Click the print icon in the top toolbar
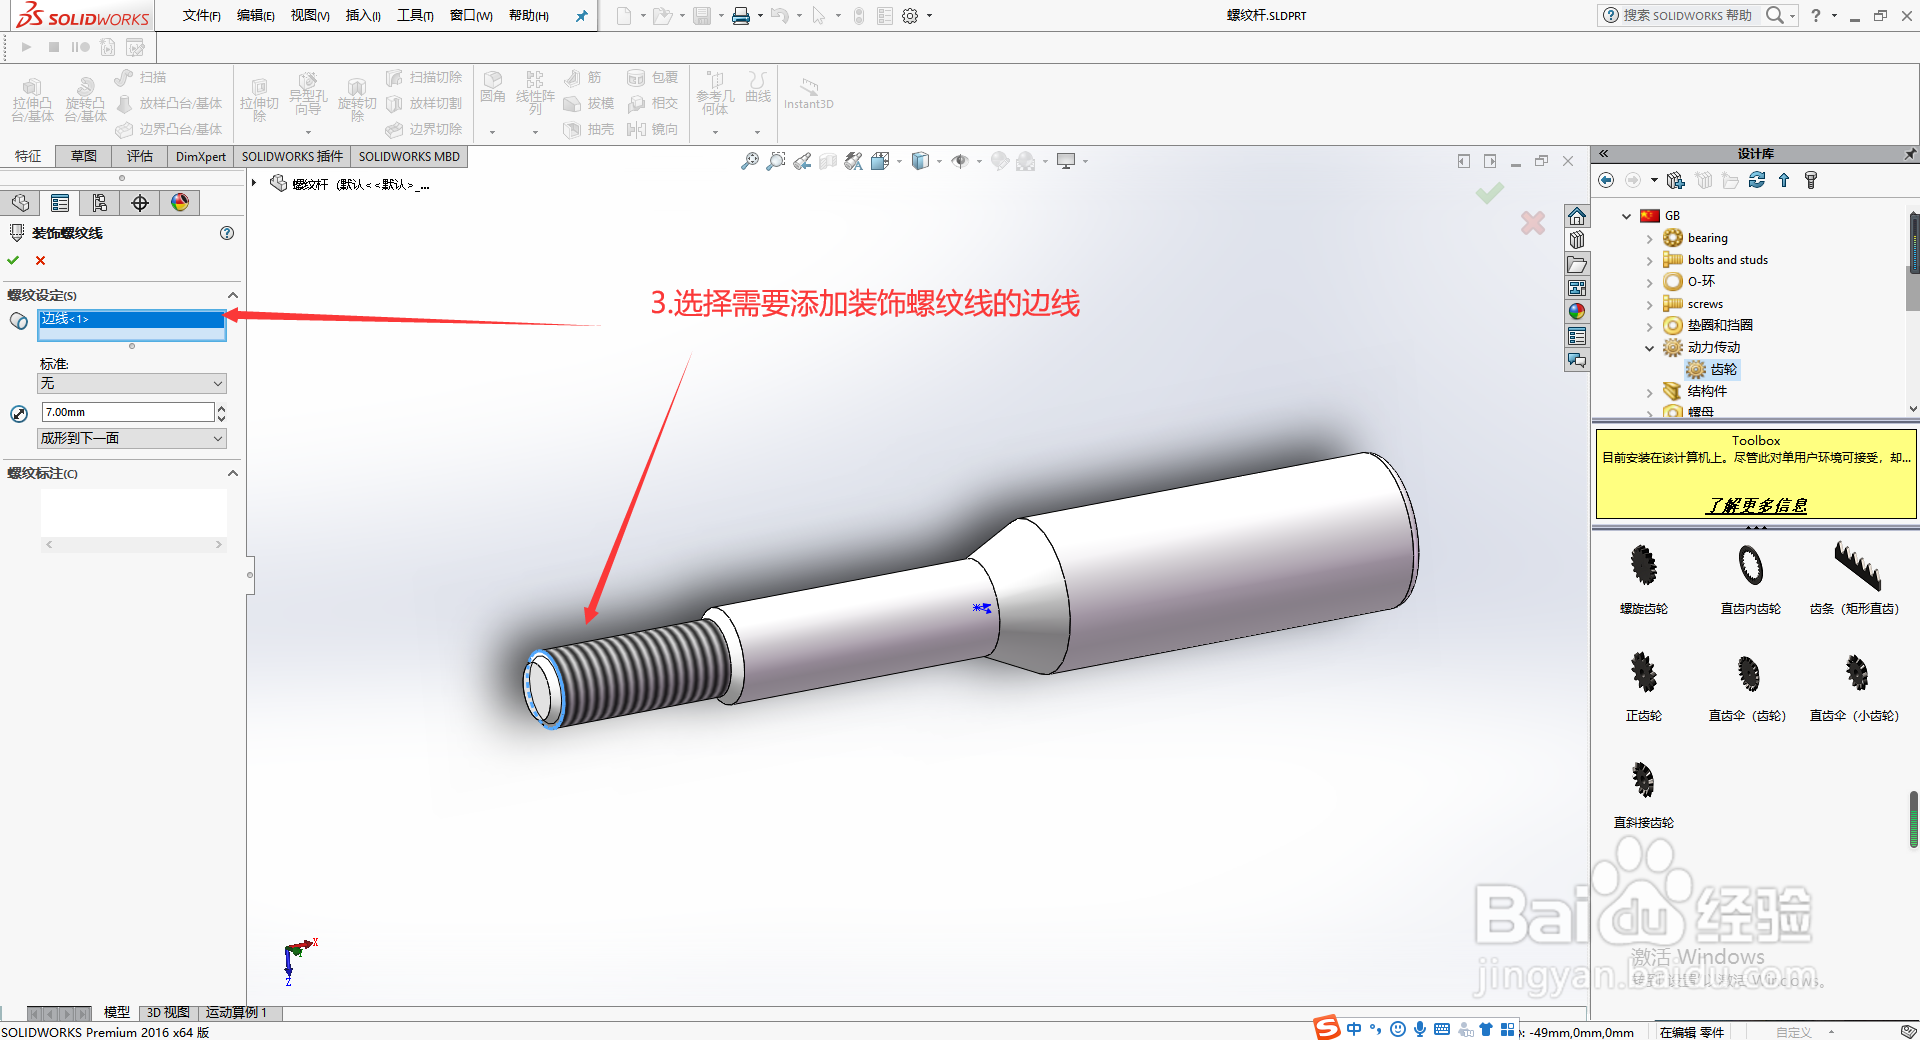The image size is (1920, 1040). (740, 16)
